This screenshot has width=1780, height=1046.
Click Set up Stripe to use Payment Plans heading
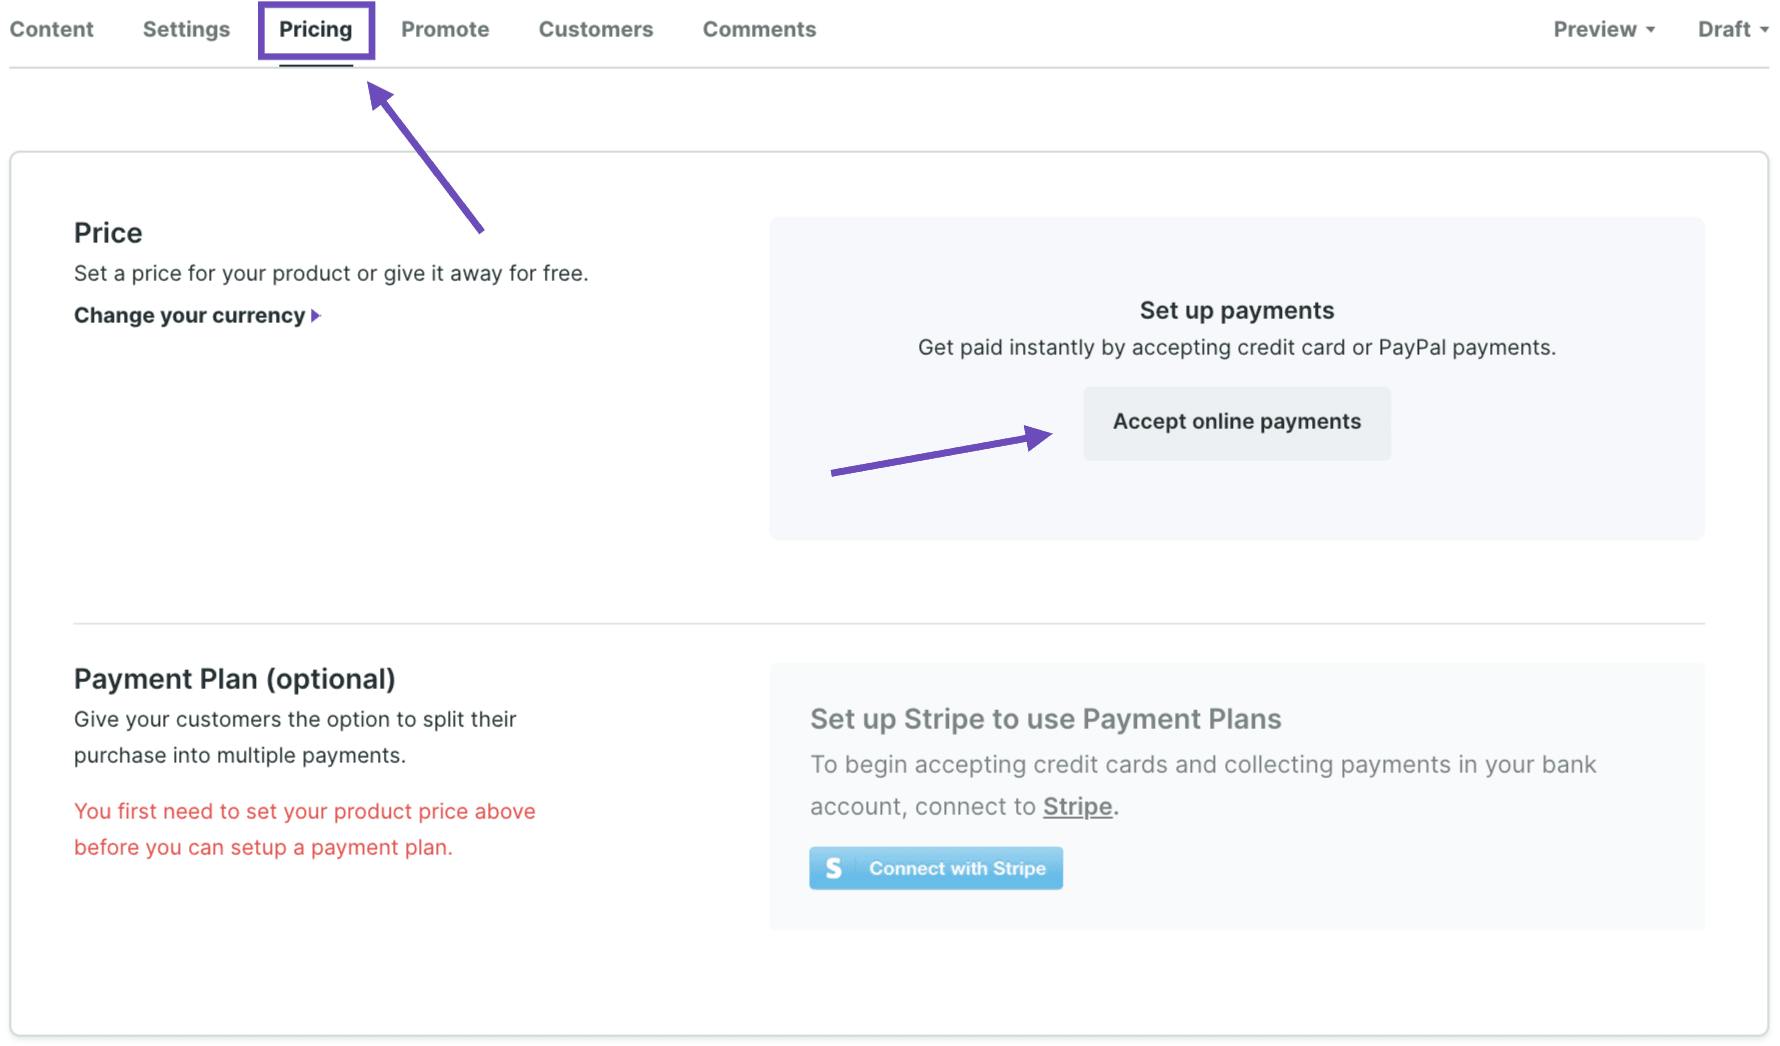1046,719
